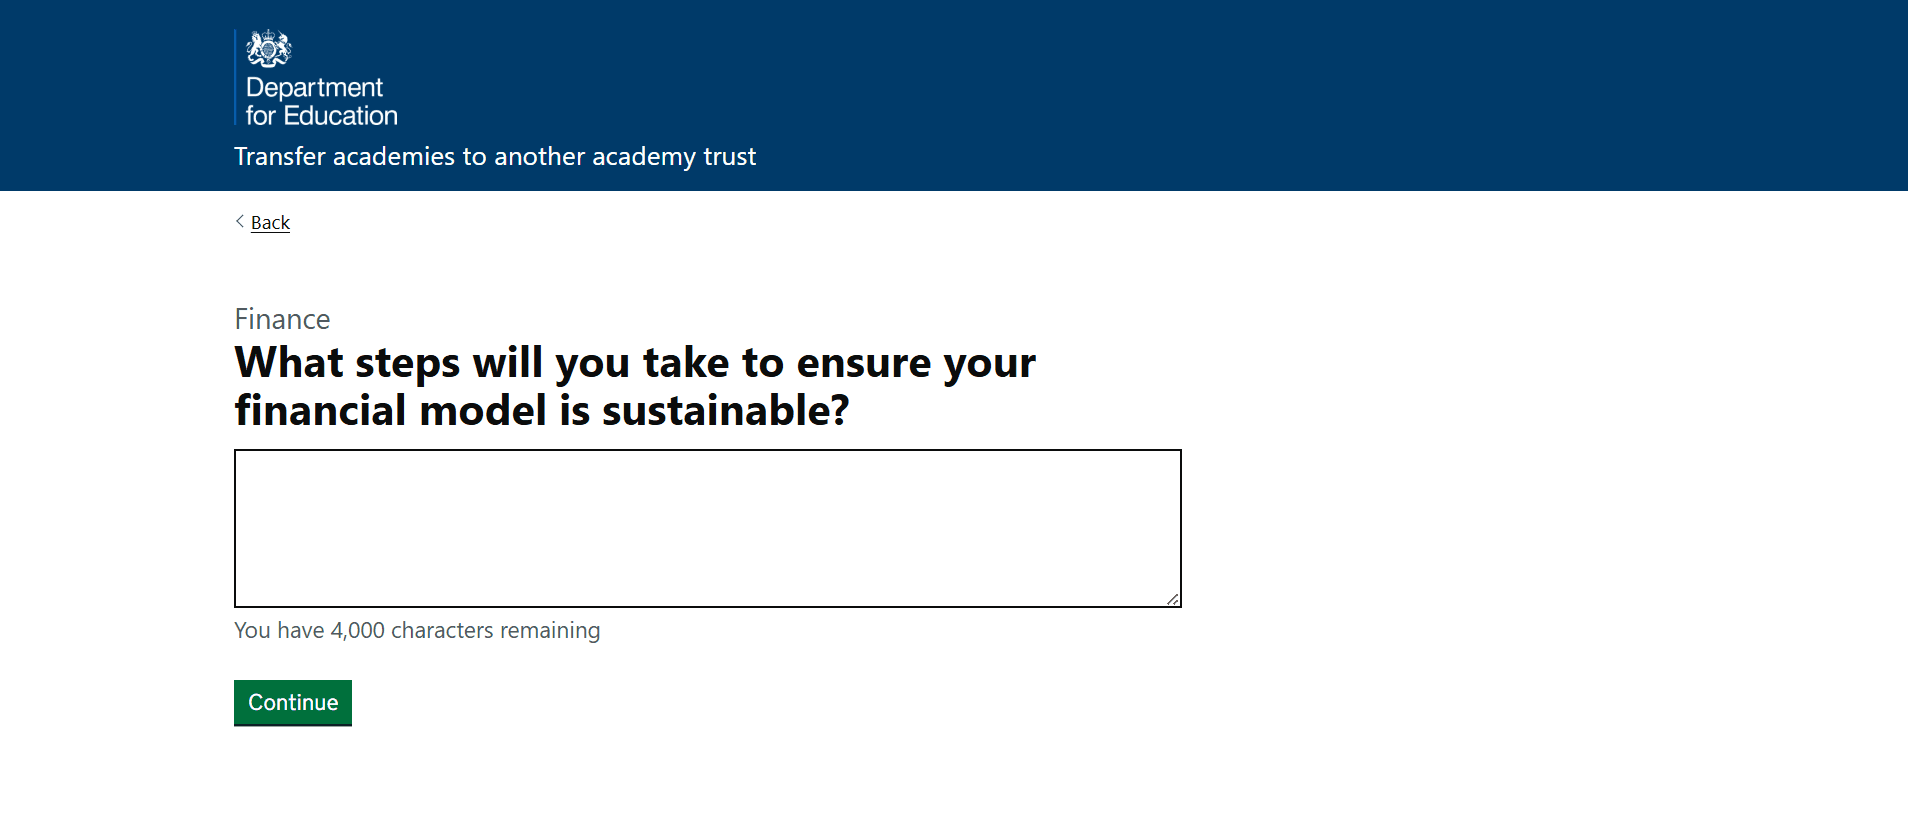
Task: Open the 'Transfer academies to another academy trust' header link
Action: (494, 157)
